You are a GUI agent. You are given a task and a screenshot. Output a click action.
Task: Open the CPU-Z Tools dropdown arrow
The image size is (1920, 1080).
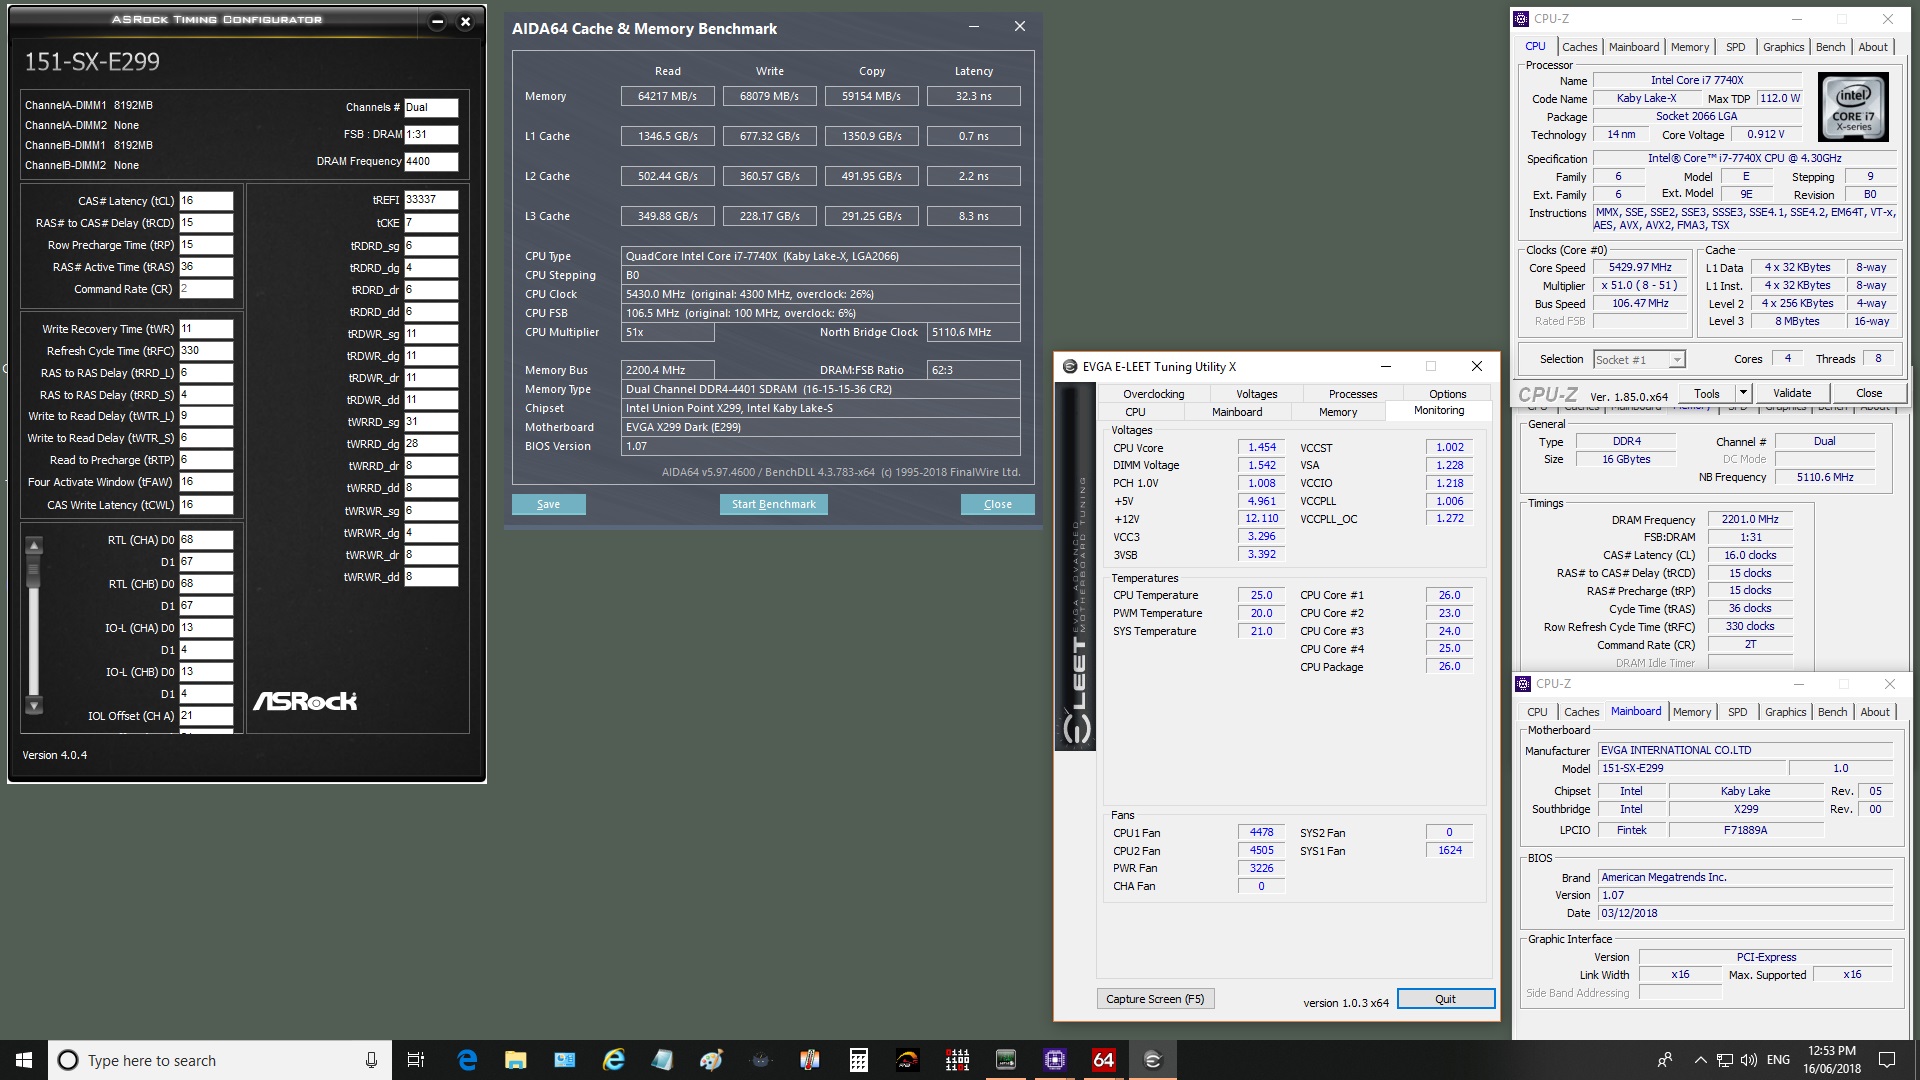pyautogui.click(x=1743, y=393)
